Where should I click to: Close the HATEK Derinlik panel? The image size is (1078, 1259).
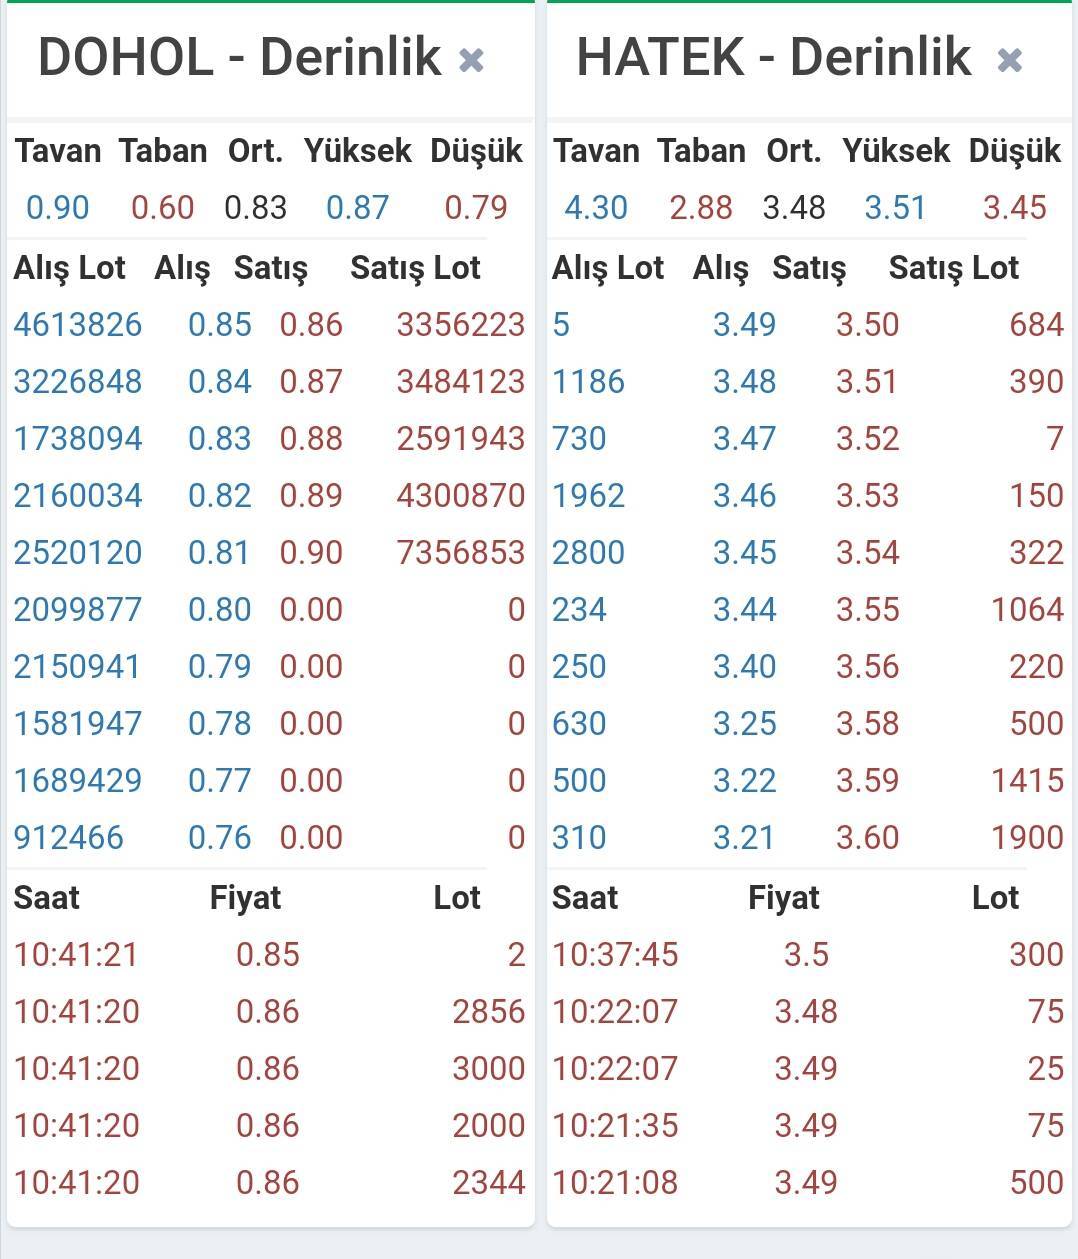[x=1010, y=61]
